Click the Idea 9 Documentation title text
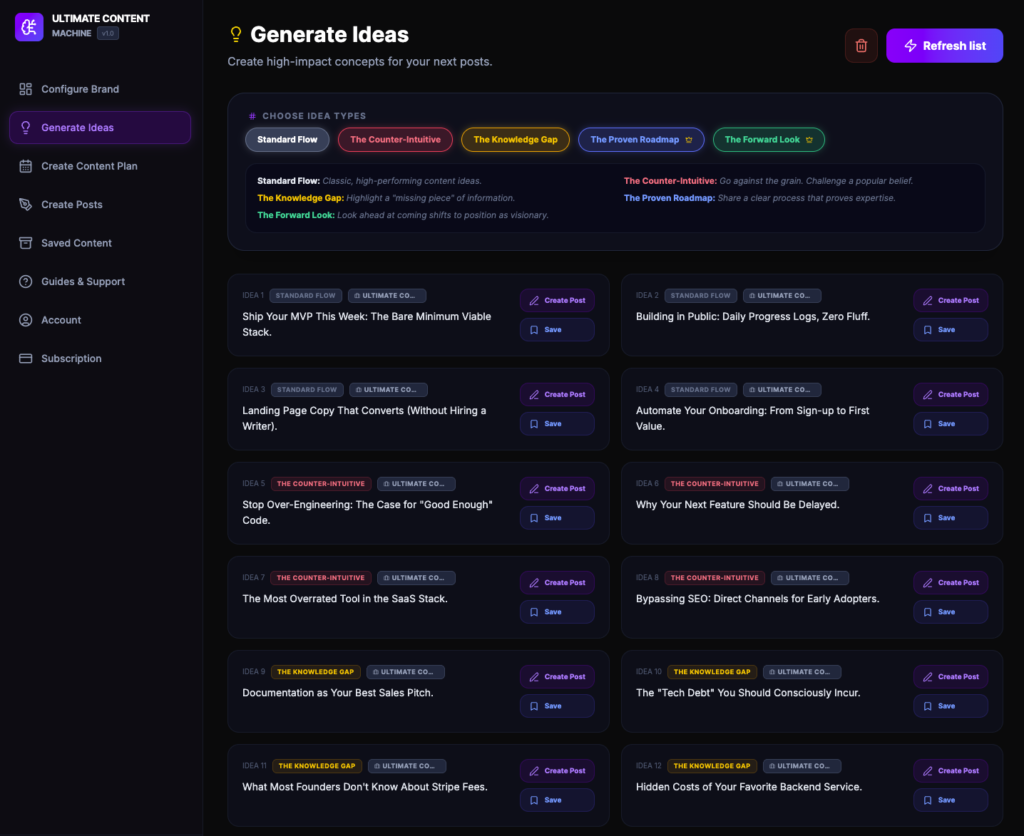 [338, 693]
